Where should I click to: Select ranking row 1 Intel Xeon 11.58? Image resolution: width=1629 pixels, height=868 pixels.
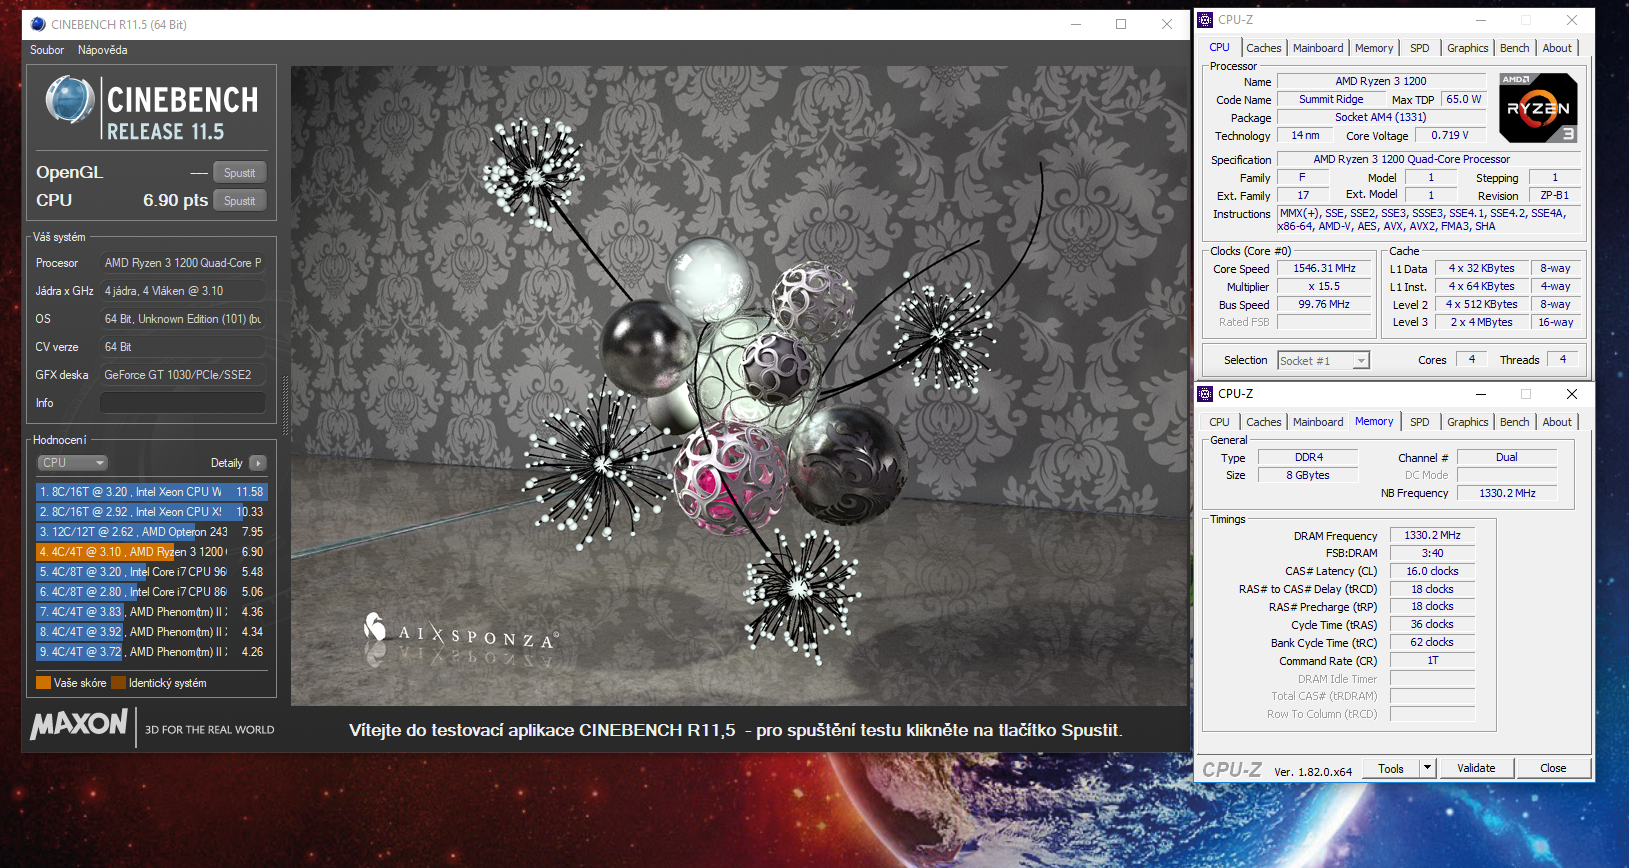coord(152,492)
